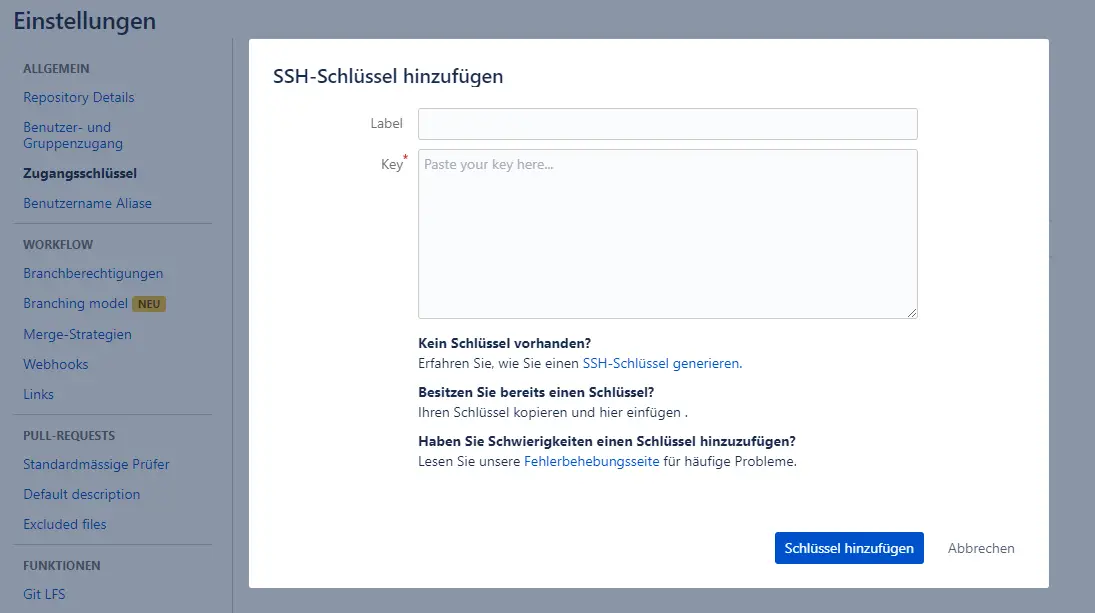This screenshot has width=1095, height=613.
Task: Grab the Key textarea resize handle
Action: pos(912,313)
